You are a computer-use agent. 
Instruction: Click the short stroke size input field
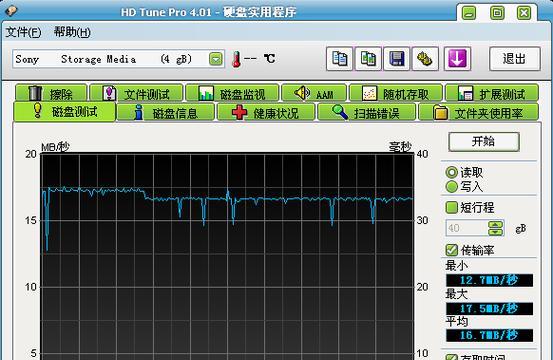click(x=467, y=228)
